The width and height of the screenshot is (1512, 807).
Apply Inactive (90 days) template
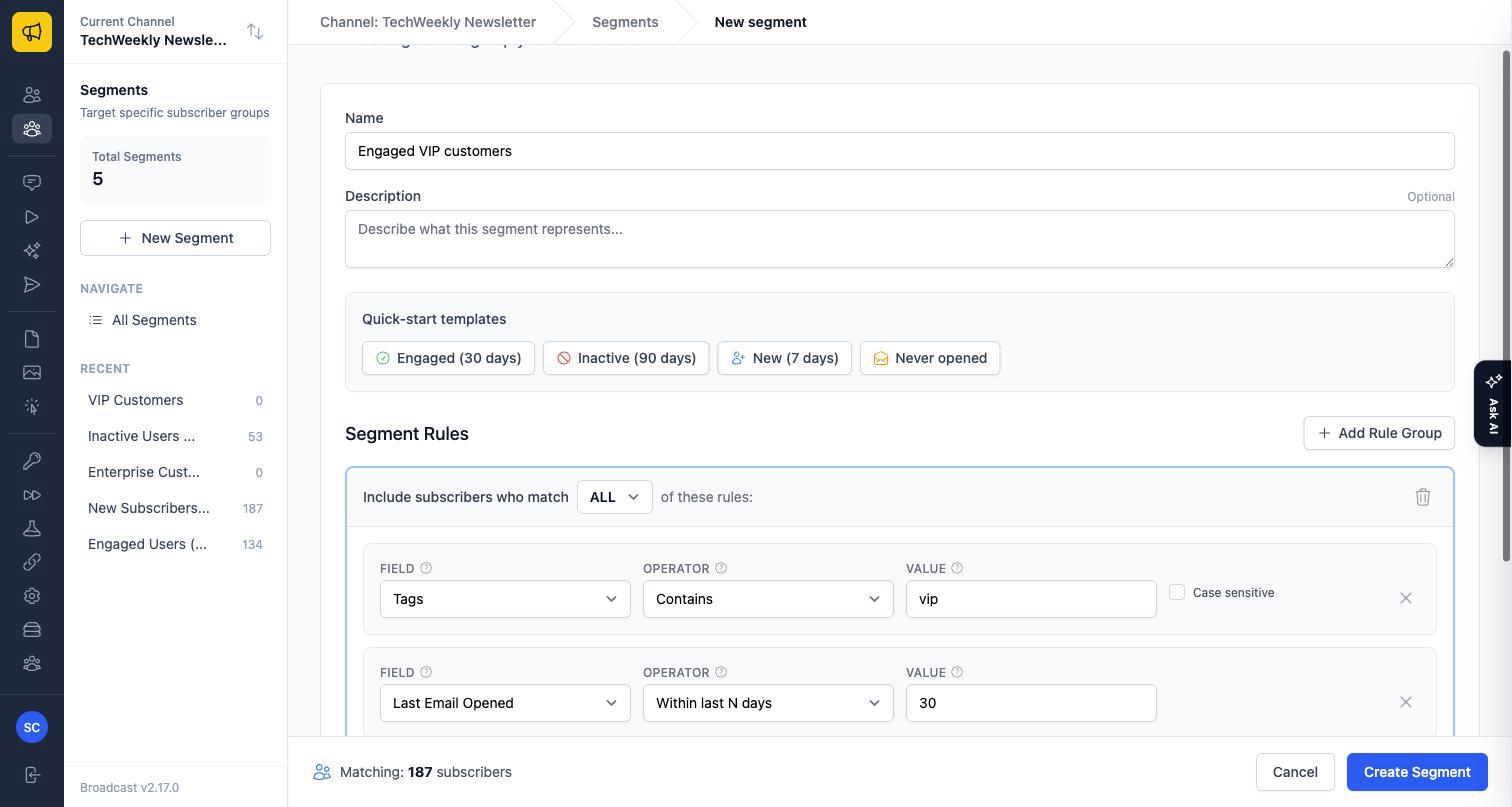626,358
